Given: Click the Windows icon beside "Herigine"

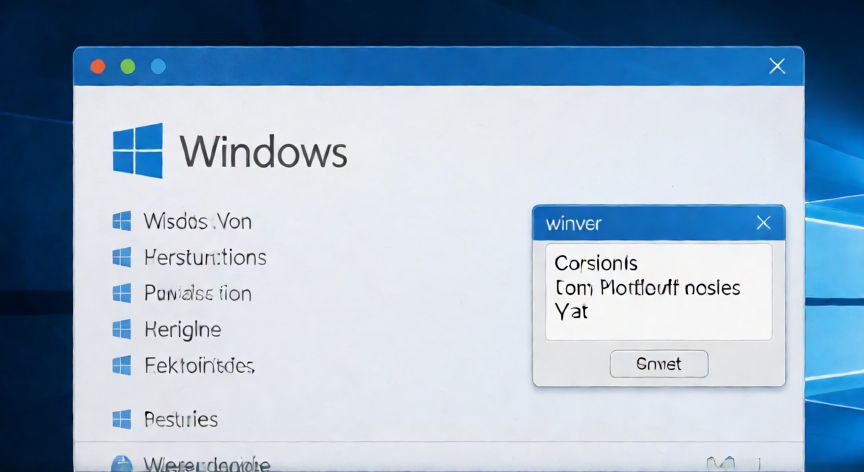Looking at the screenshot, I should click(x=122, y=329).
